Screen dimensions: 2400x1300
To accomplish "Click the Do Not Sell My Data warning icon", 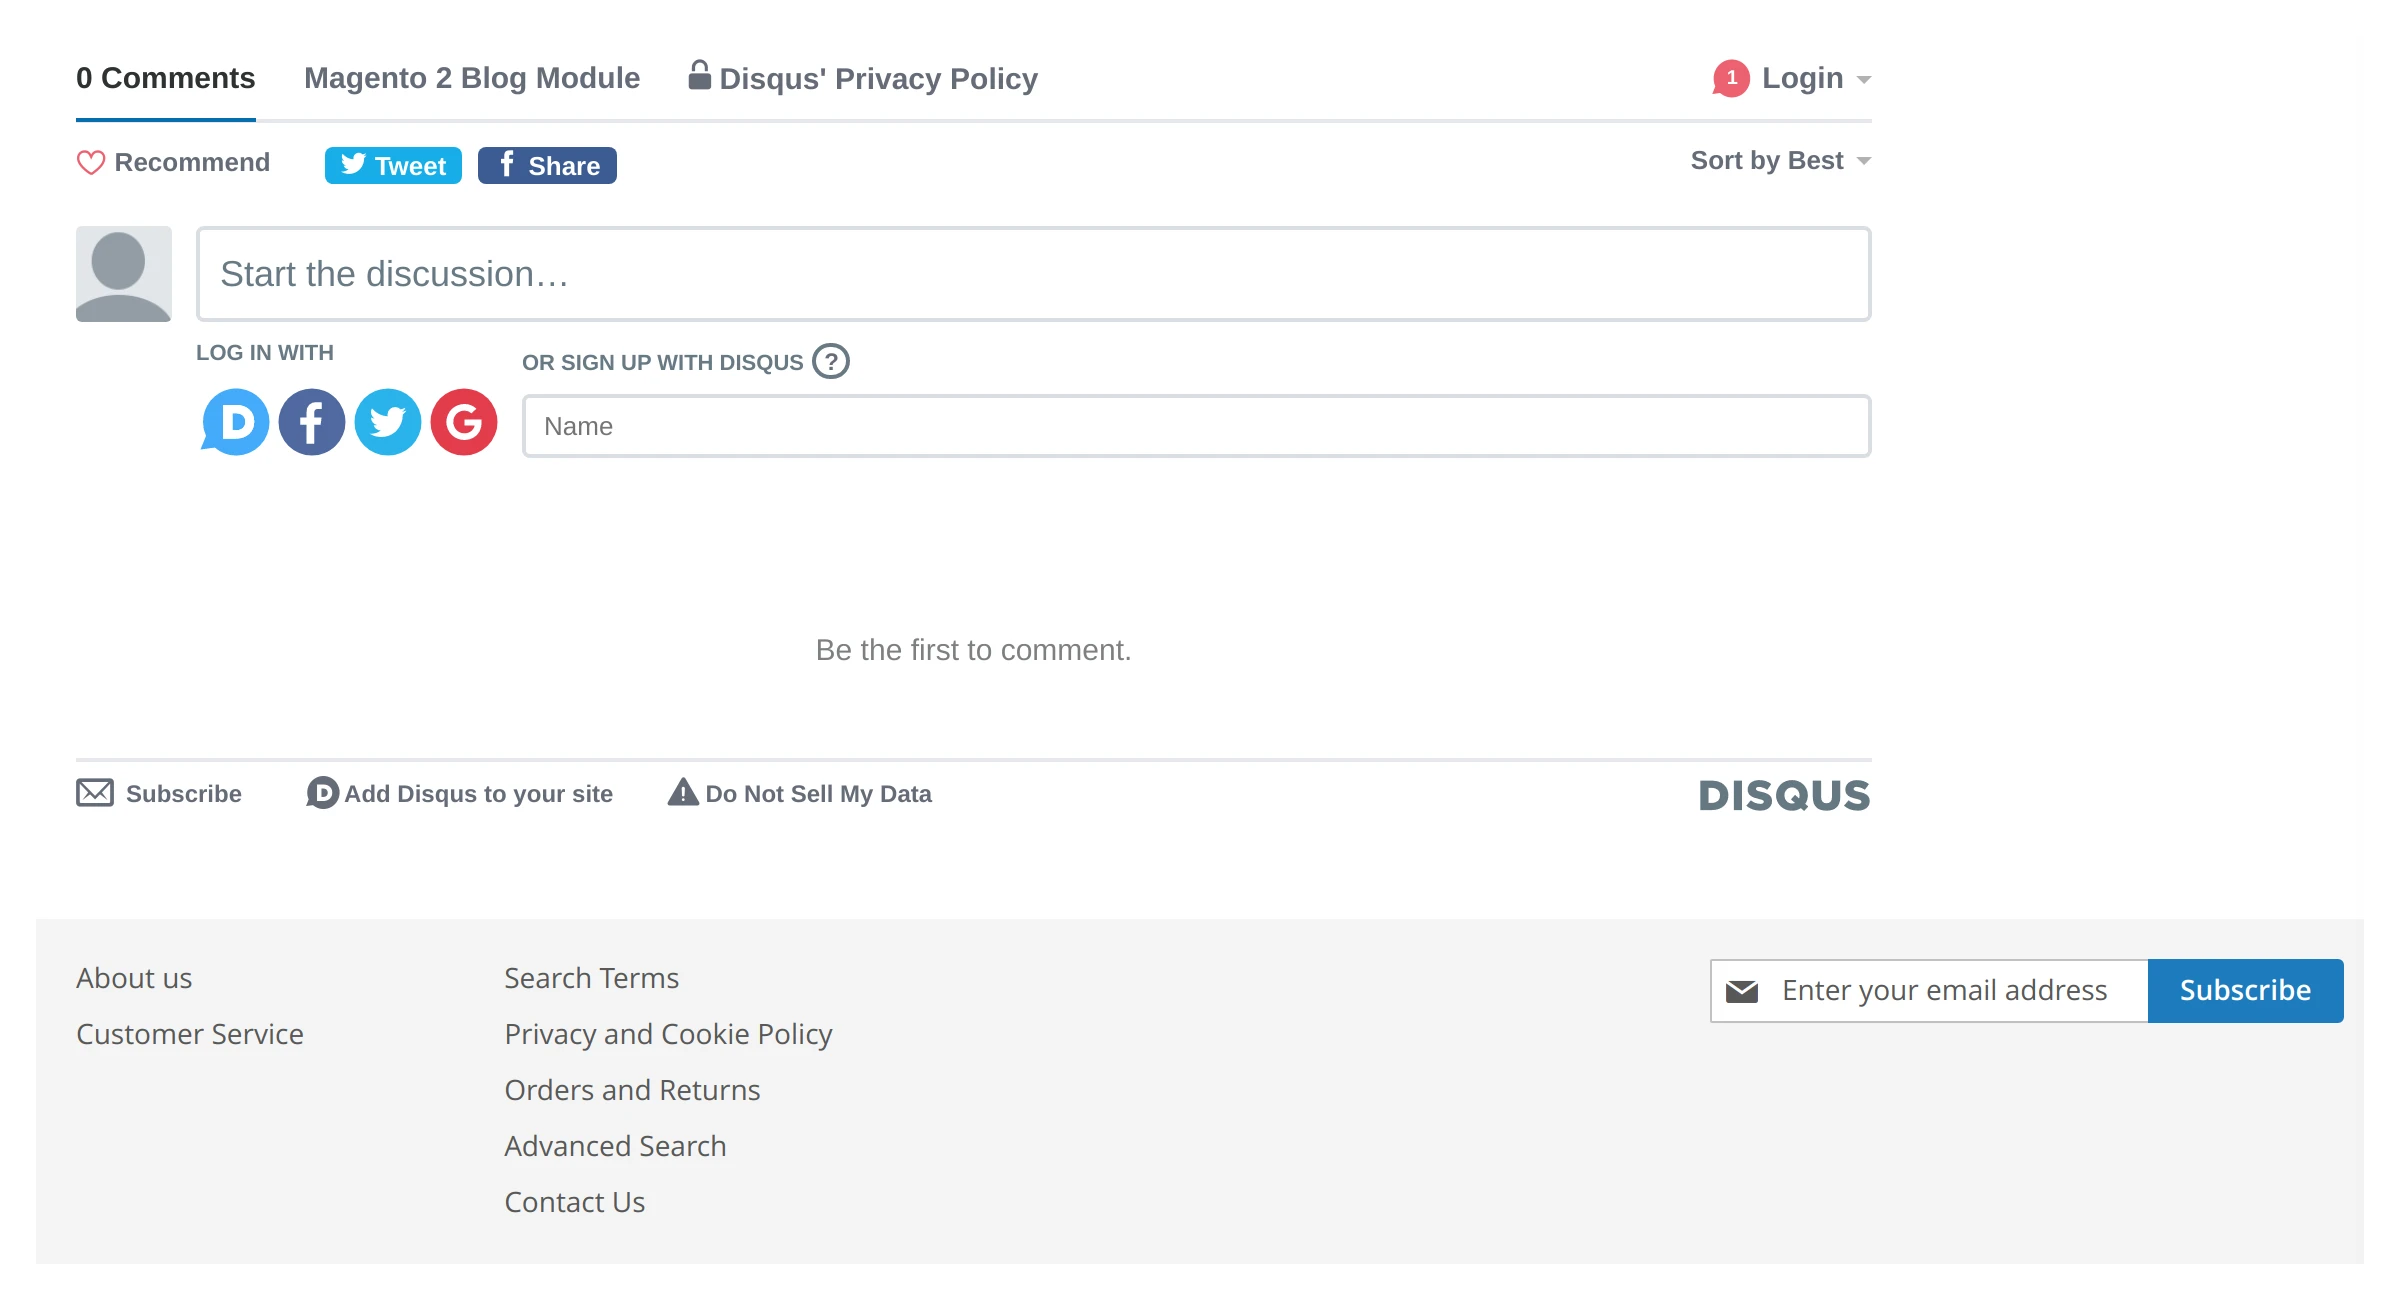I will (681, 792).
